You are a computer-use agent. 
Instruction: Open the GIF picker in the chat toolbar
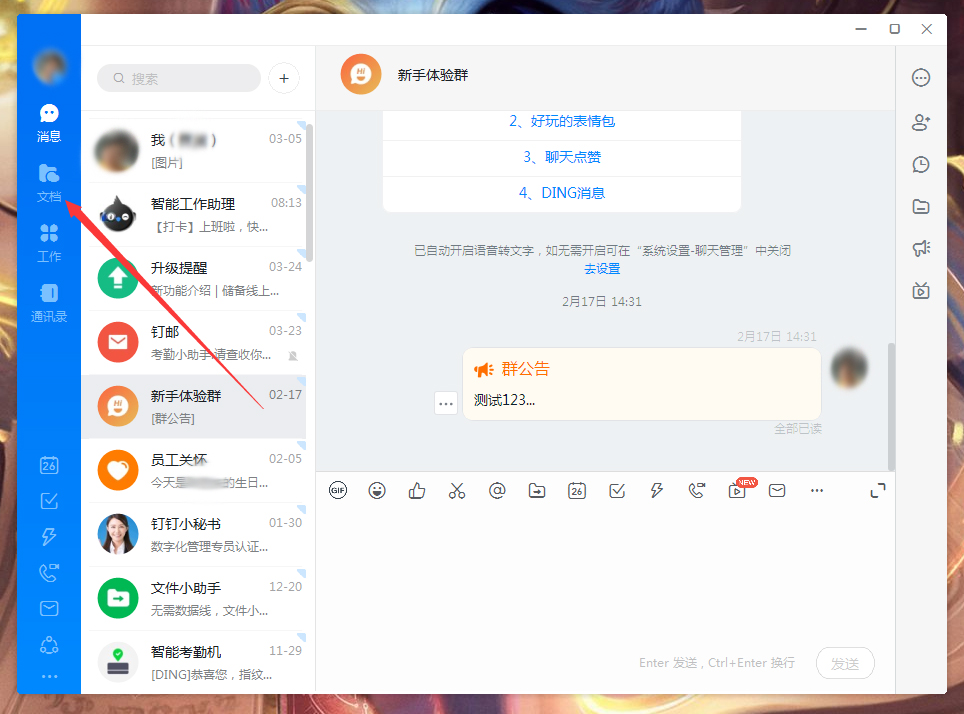[x=338, y=490]
